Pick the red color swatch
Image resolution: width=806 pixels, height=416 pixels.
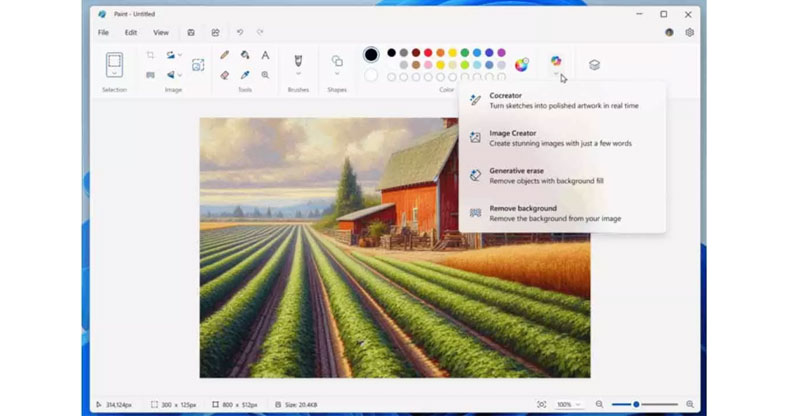(x=428, y=52)
